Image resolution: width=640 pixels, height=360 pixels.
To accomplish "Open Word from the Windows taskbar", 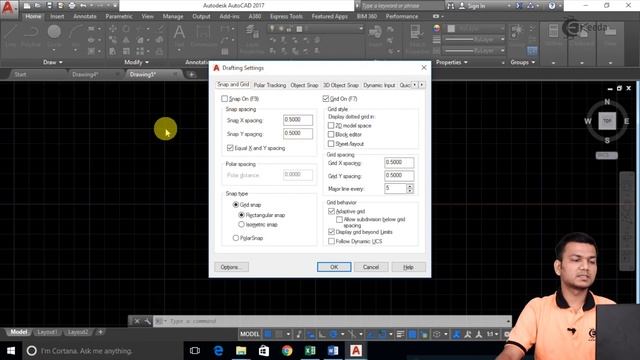I will pyautogui.click(x=333, y=351).
